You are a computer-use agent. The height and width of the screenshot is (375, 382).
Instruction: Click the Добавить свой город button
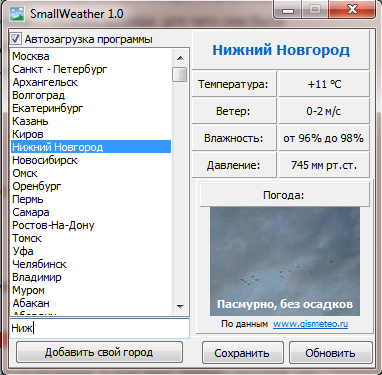[99, 352]
